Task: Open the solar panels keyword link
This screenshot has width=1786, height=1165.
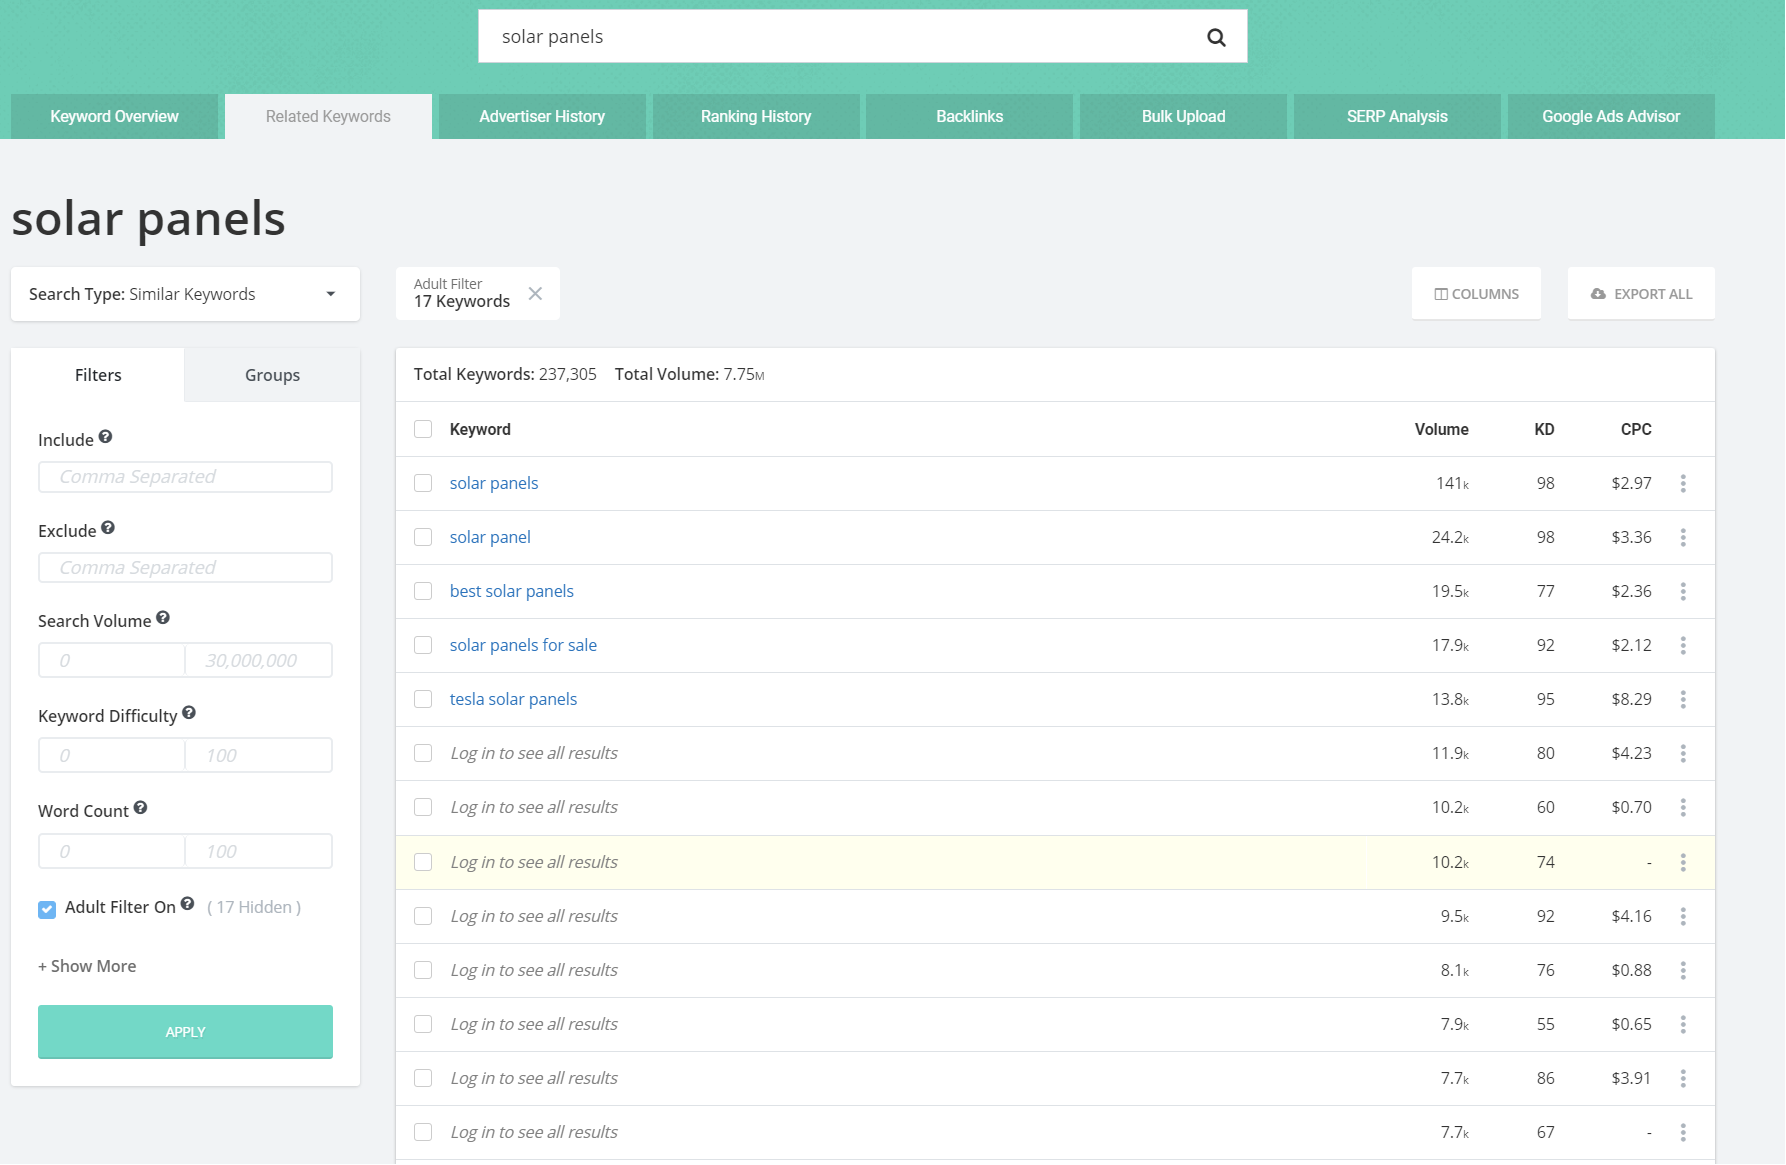Action: pos(494,483)
